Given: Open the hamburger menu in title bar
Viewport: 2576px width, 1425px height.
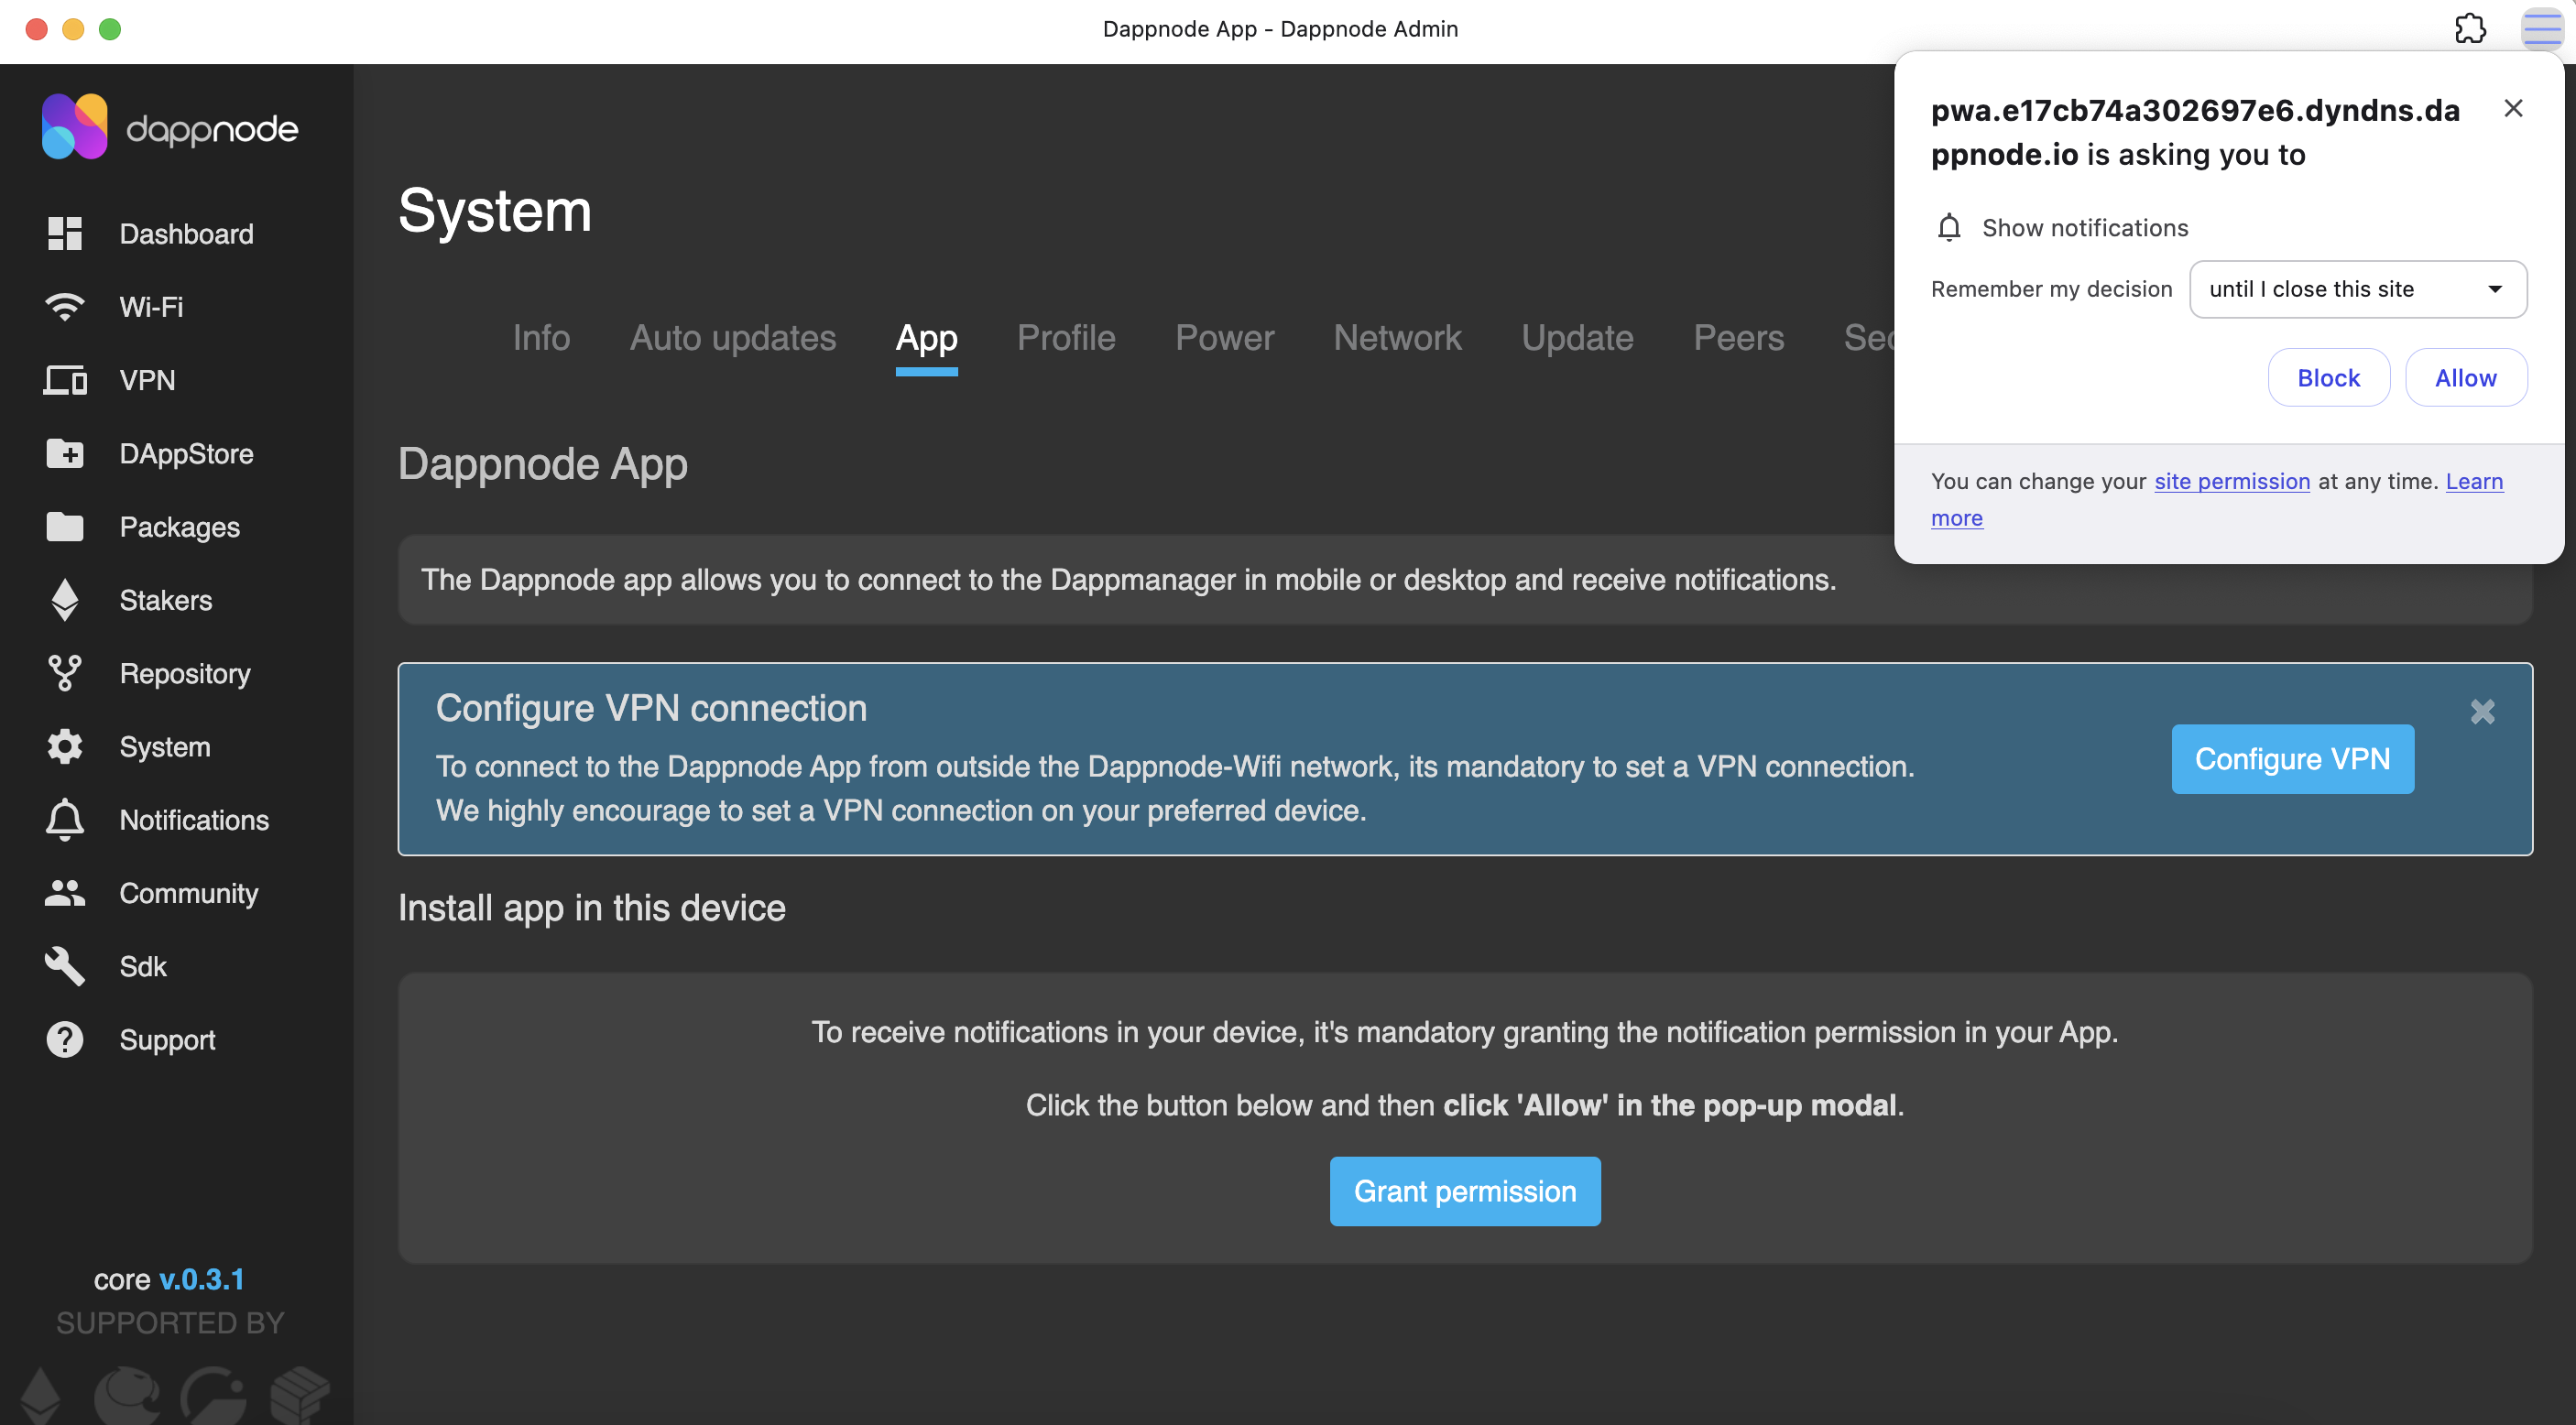Looking at the screenshot, I should point(2542,29).
